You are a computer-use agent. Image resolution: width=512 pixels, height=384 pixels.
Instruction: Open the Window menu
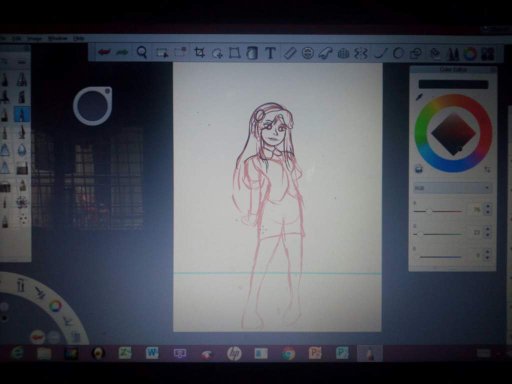(x=57, y=39)
